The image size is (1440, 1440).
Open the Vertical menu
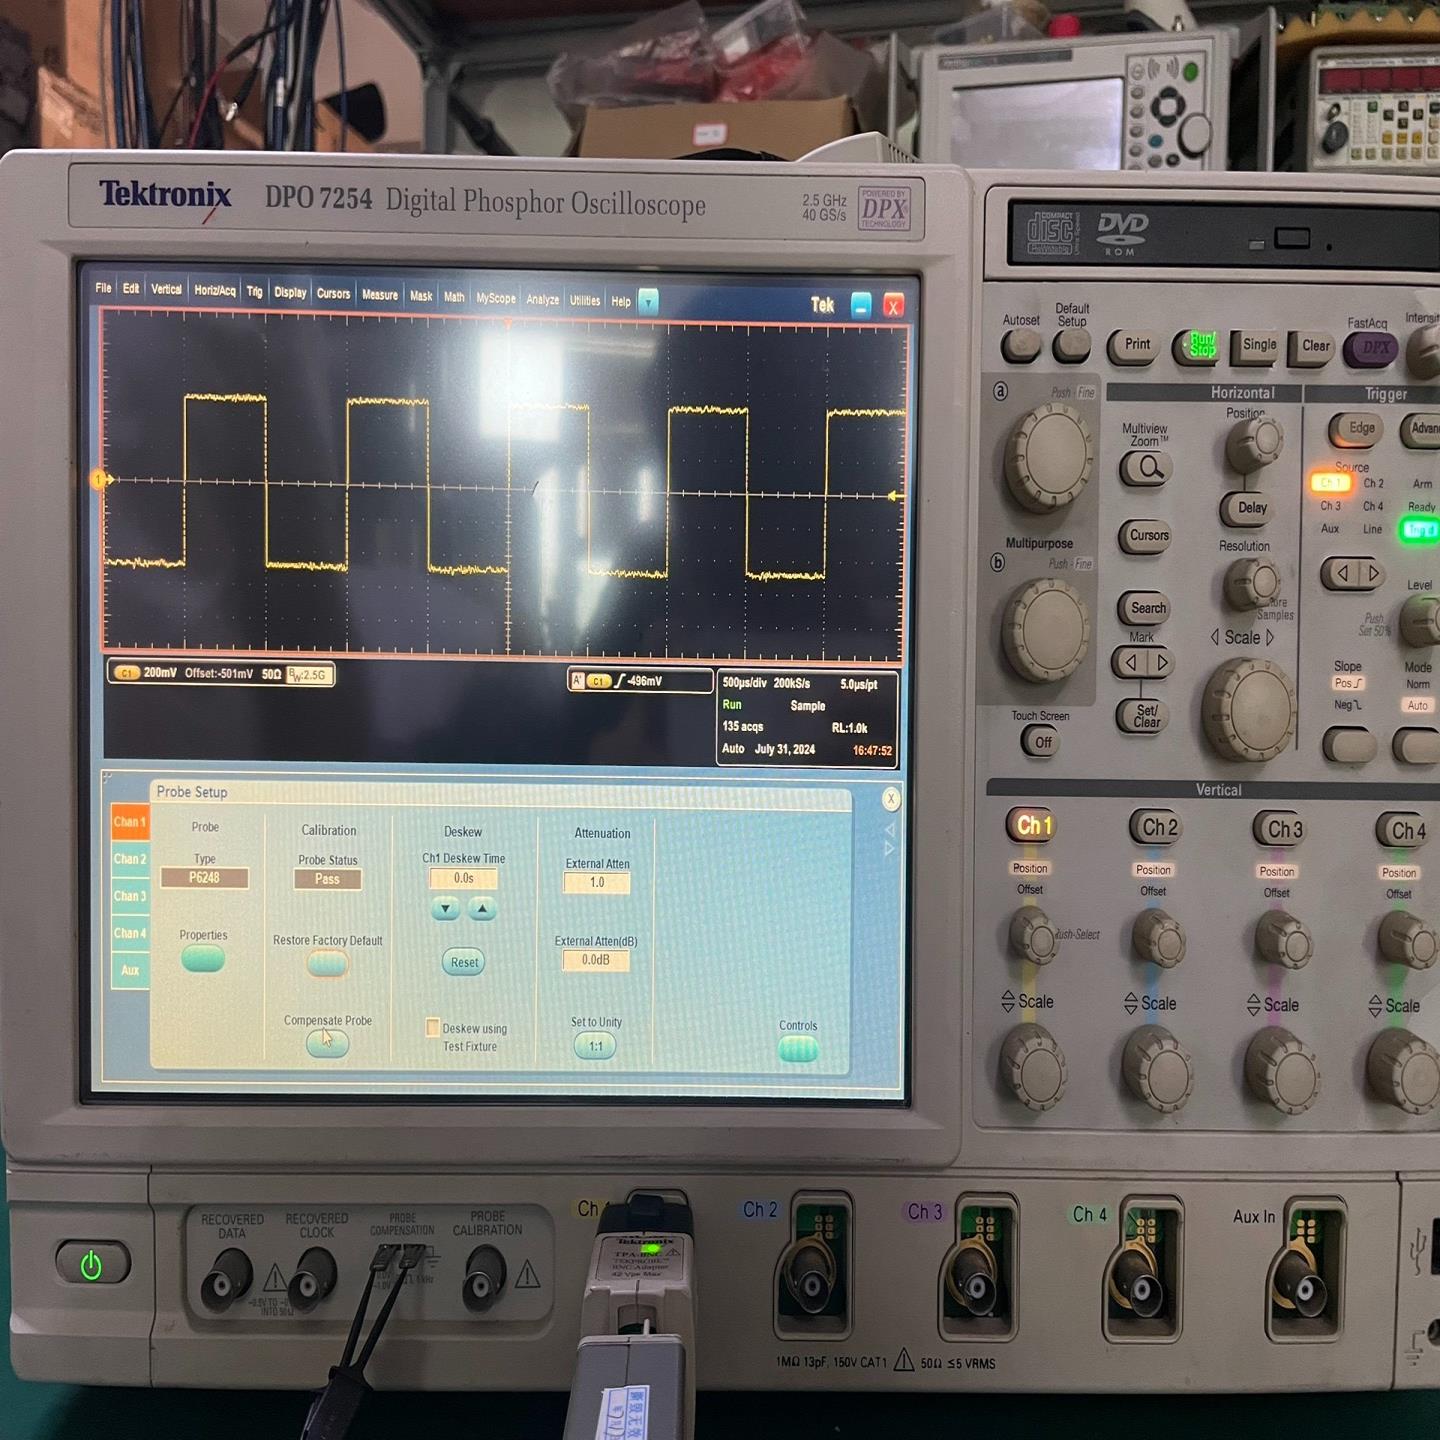166,289
